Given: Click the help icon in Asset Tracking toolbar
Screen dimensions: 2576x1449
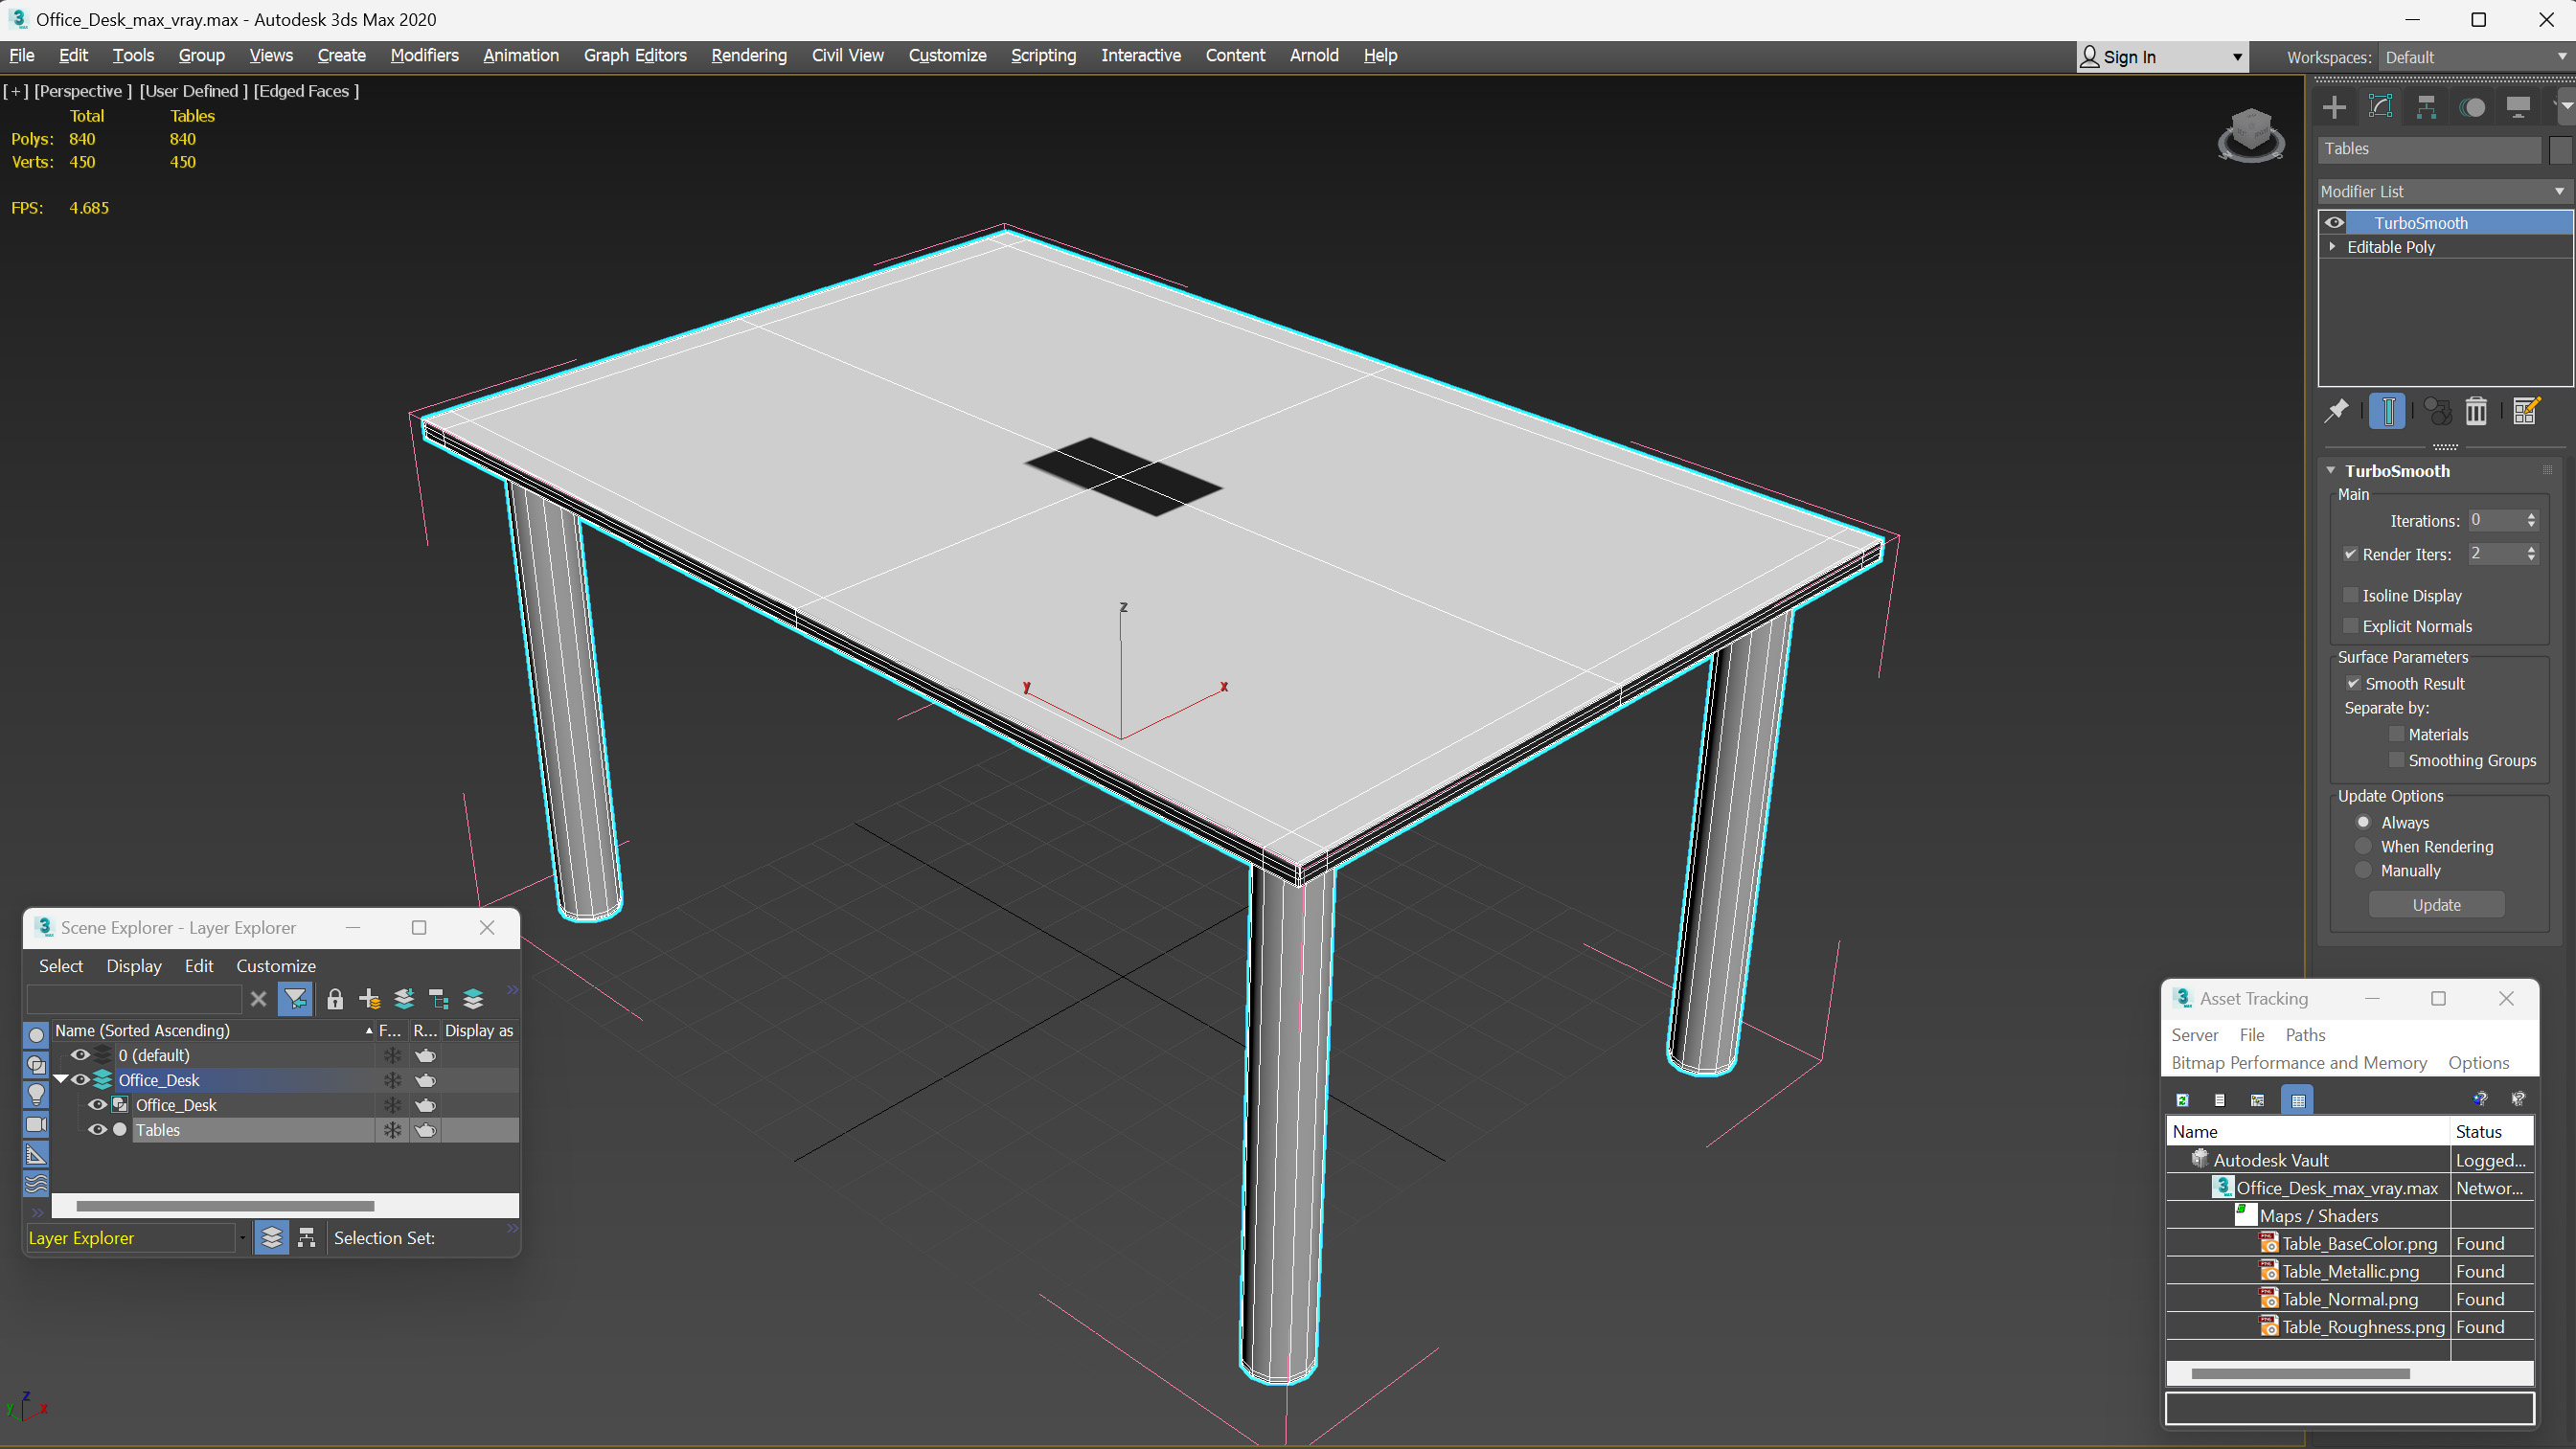Looking at the screenshot, I should 2481,1100.
